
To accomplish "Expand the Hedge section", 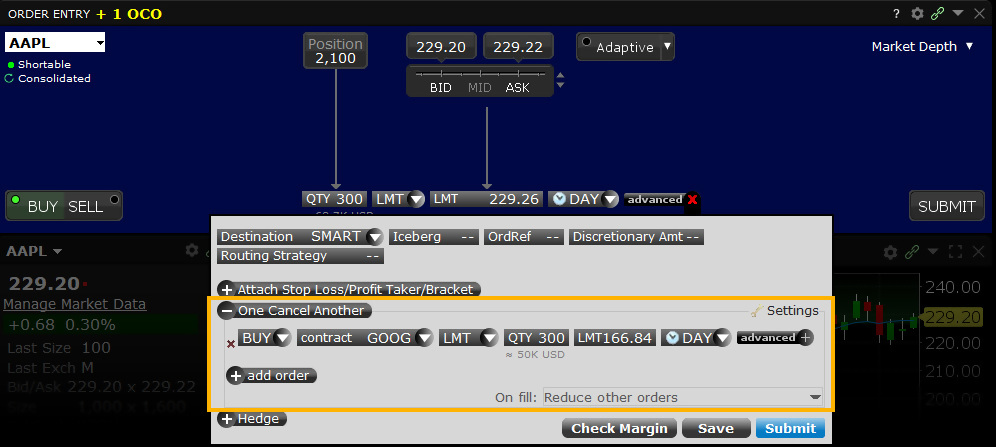I will click(x=226, y=419).
